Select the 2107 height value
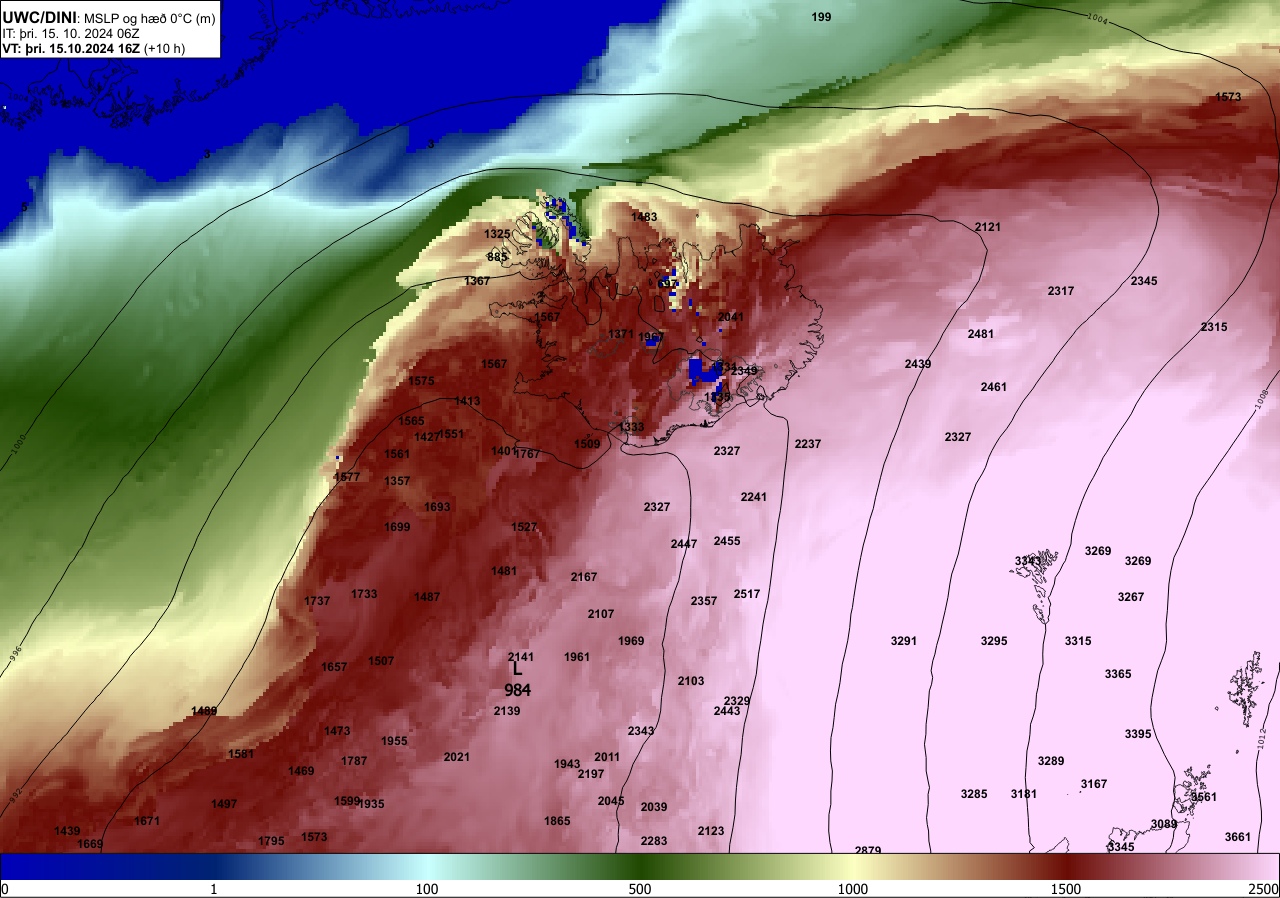The height and width of the screenshot is (898, 1280). tap(601, 614)
